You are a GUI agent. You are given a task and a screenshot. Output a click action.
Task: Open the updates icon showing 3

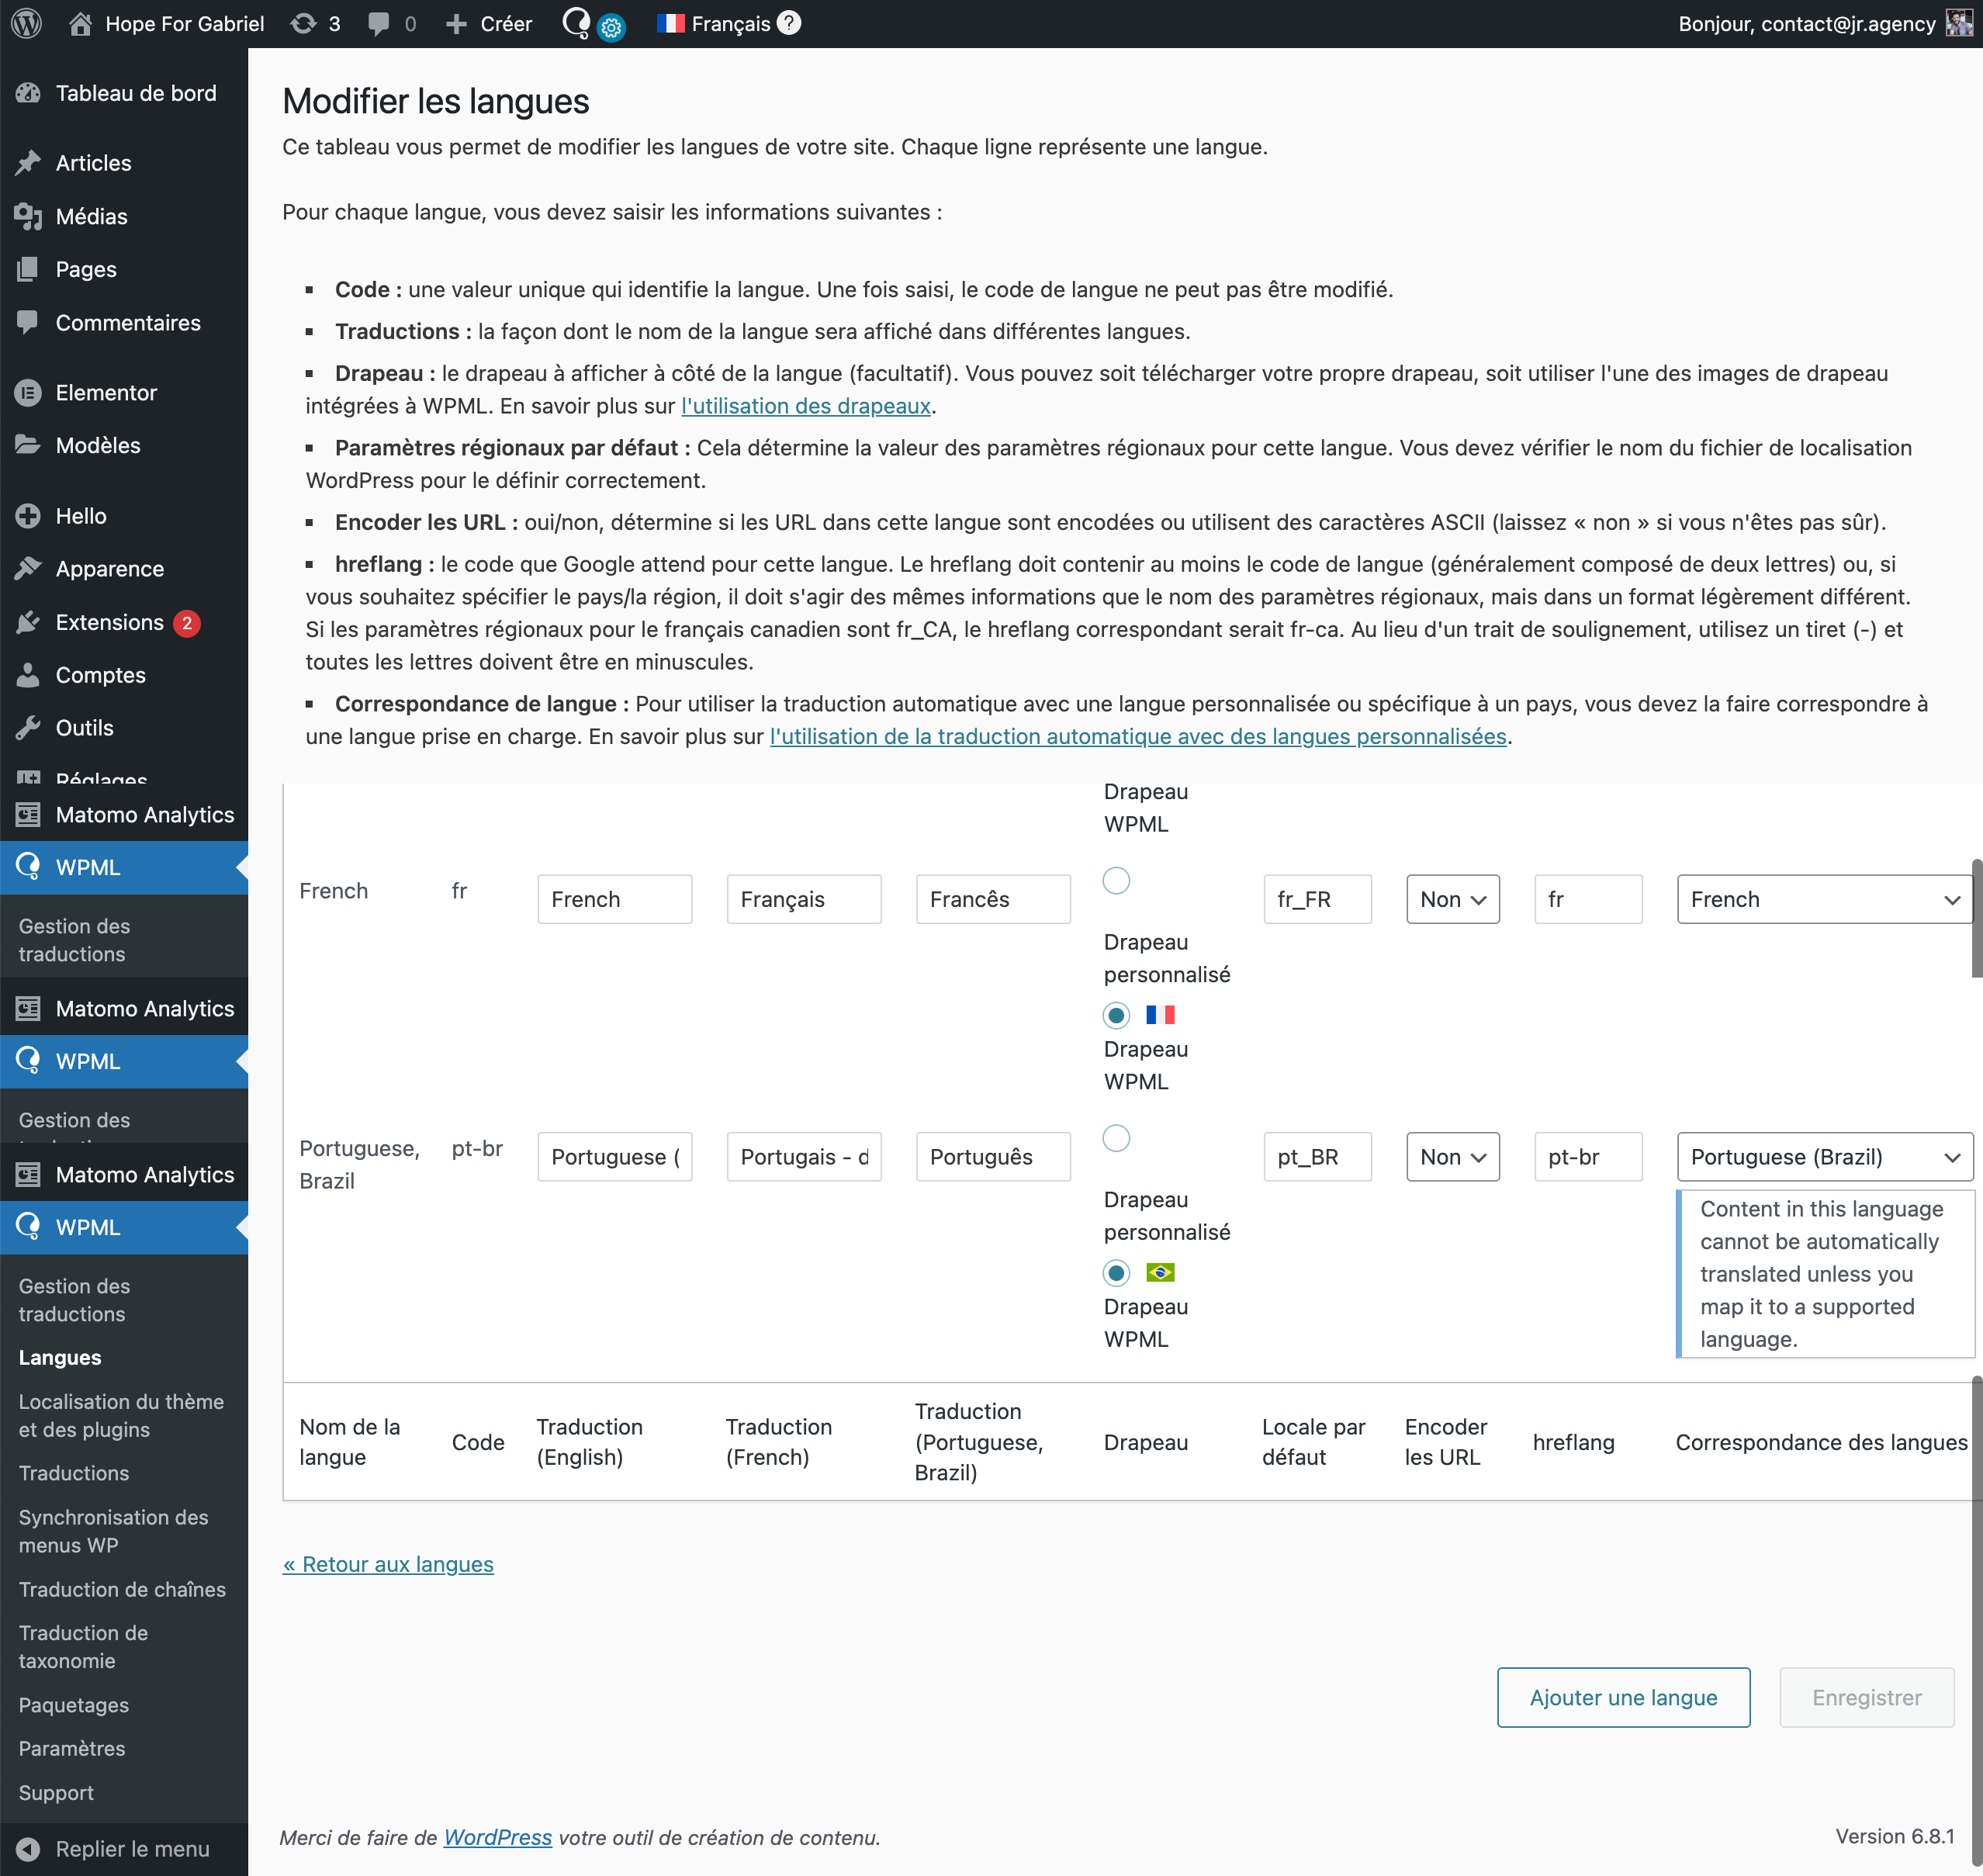303,23
